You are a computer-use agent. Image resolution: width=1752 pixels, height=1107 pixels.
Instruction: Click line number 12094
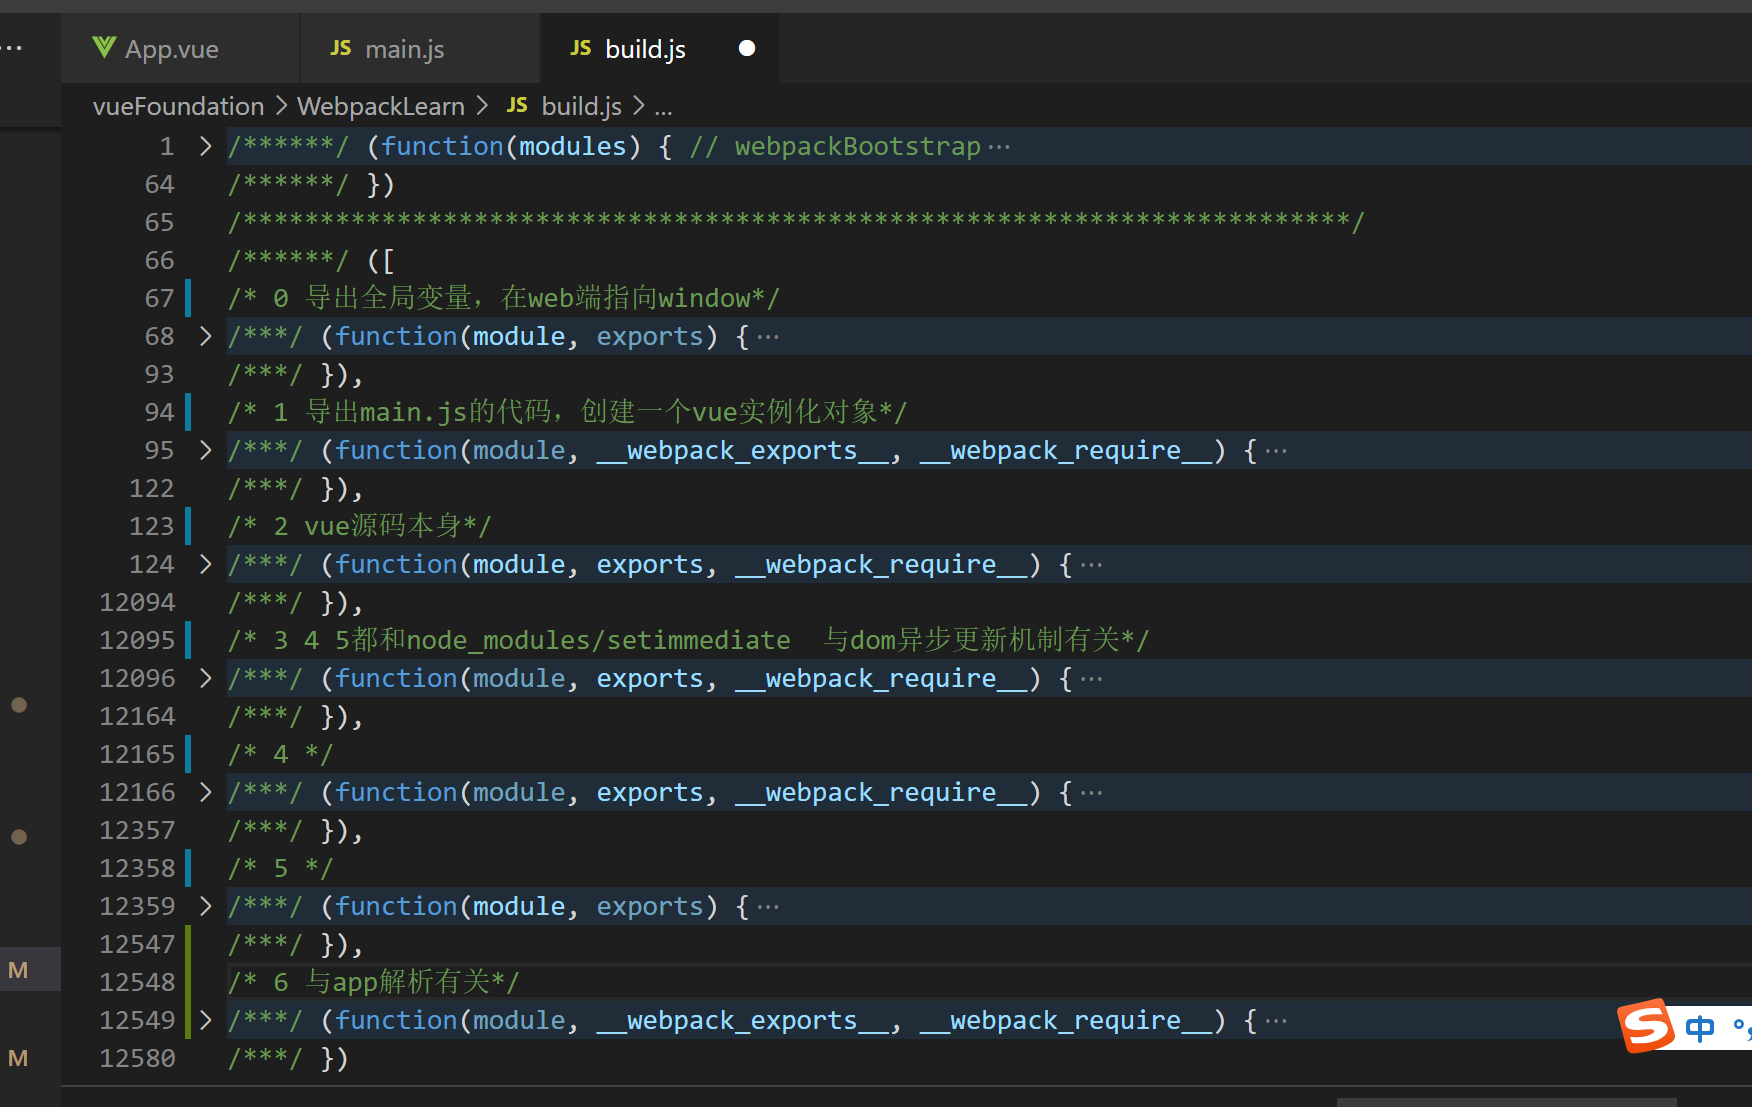(137, 602)
